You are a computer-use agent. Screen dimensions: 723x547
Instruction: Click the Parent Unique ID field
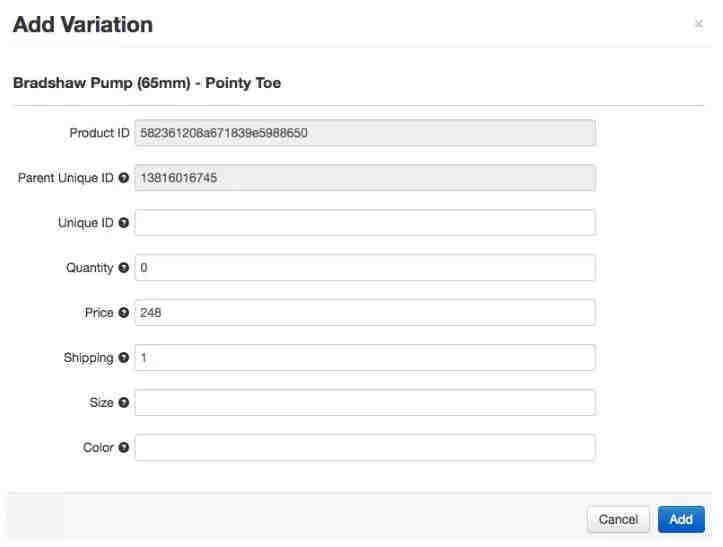[x=365, y=178]
